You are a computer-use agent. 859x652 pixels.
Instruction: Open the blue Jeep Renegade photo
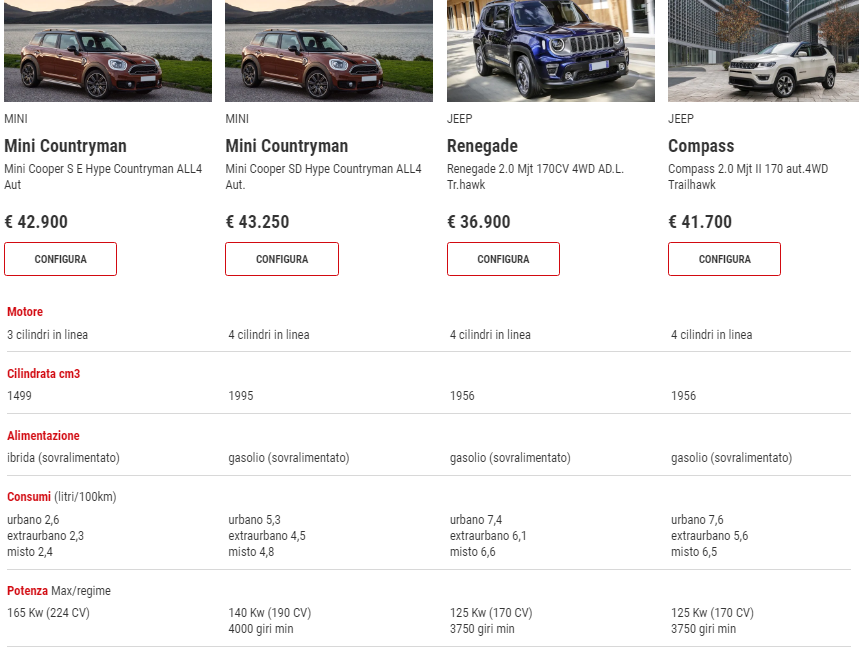point(551,50)
